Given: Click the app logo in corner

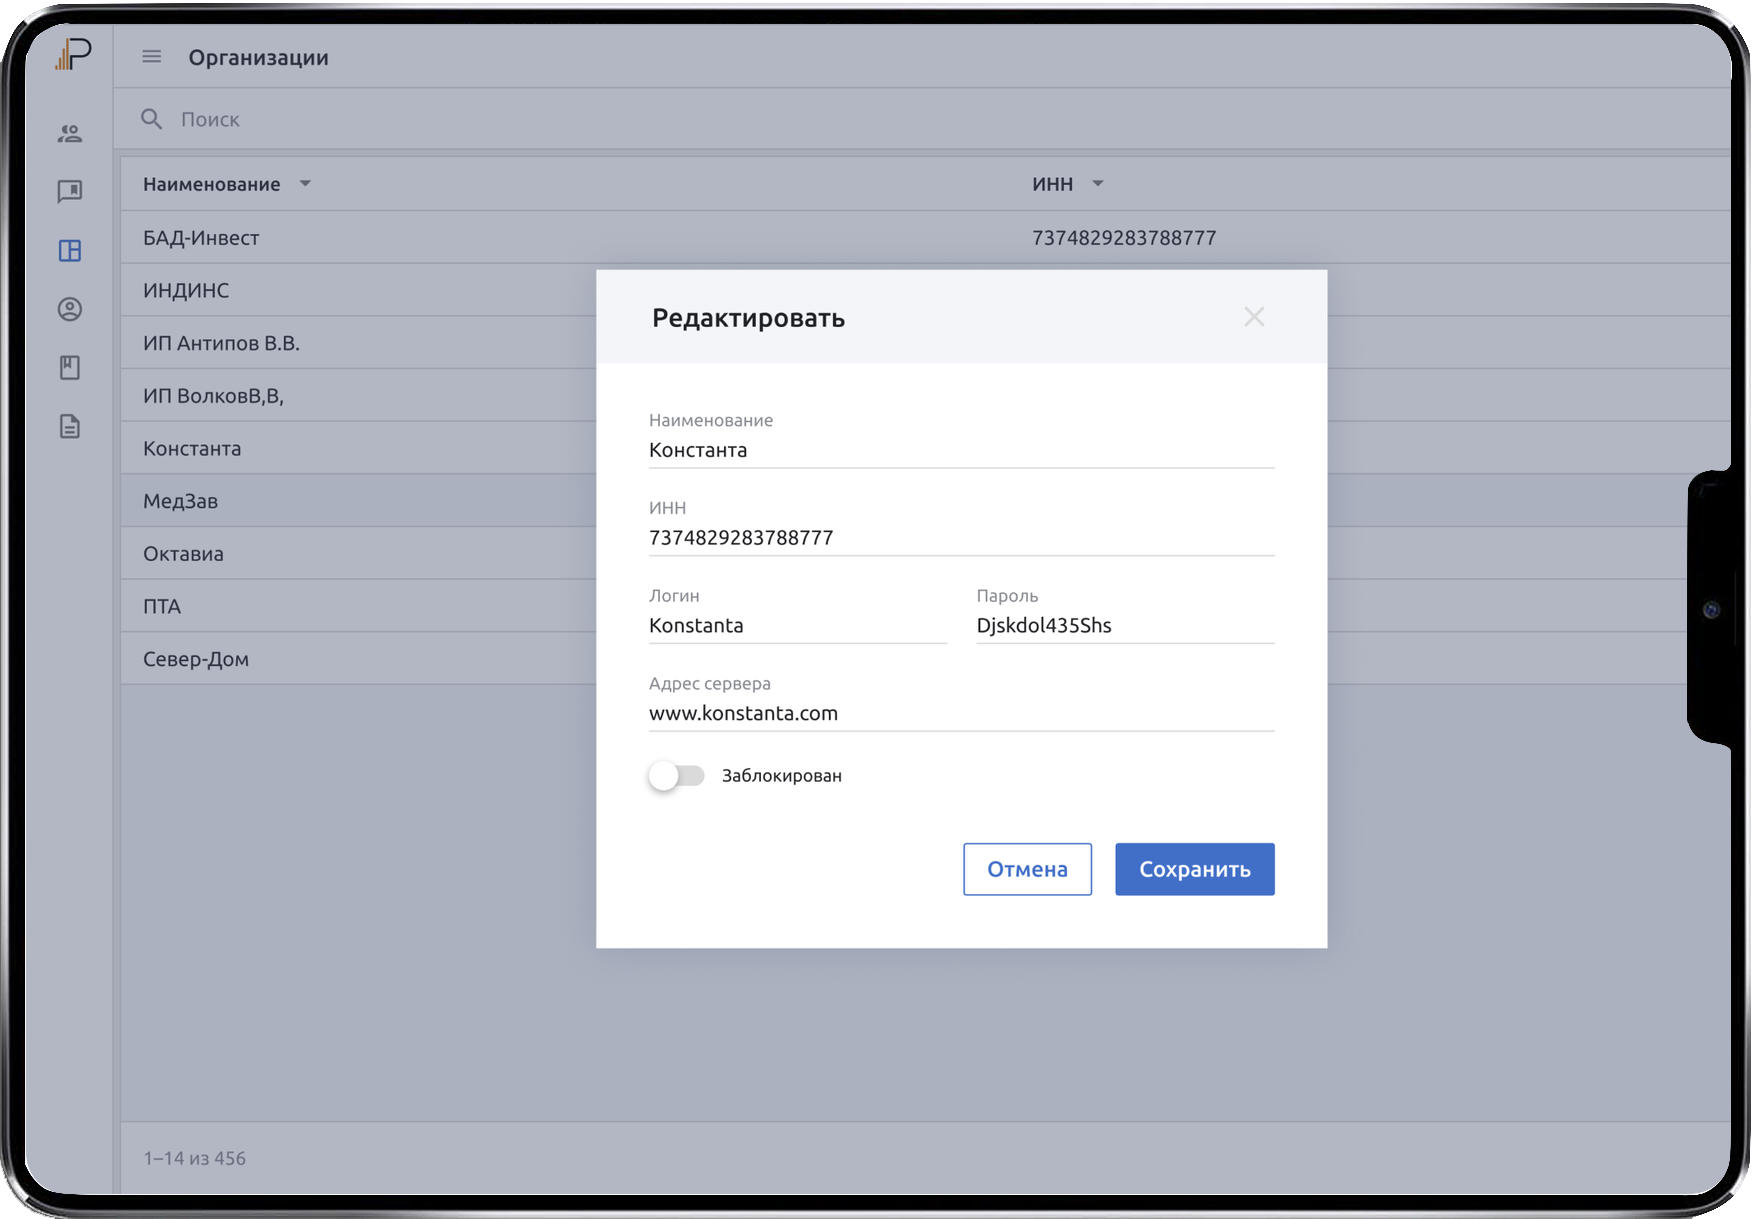Looking at the screenshot, I should tap(73, 55).
